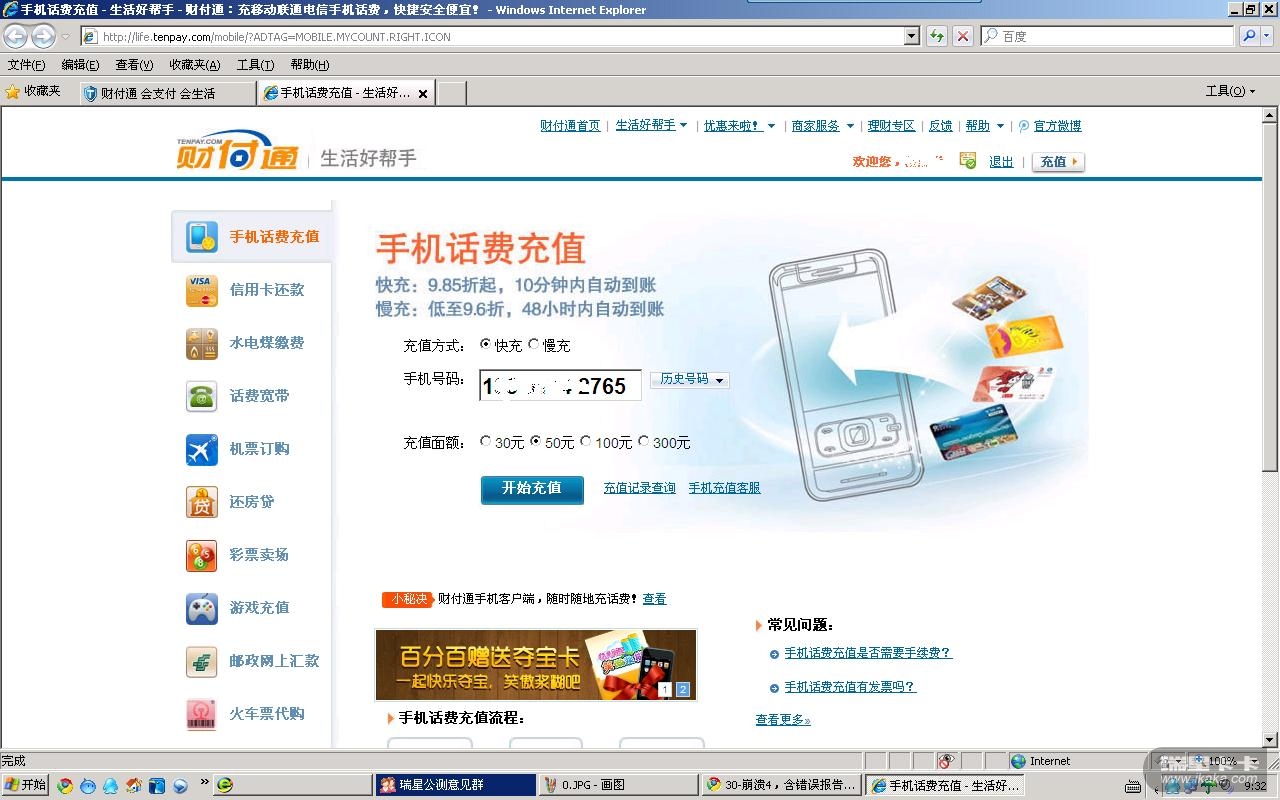Viewport: 1280px width, 800px height.
Task: Click the train ticket icon
Action: 201,714
